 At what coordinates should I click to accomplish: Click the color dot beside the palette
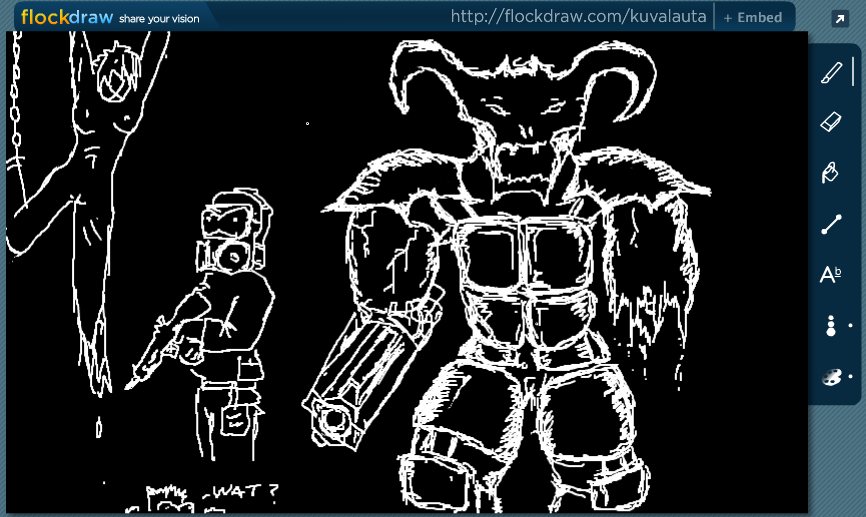coord(850,377)
